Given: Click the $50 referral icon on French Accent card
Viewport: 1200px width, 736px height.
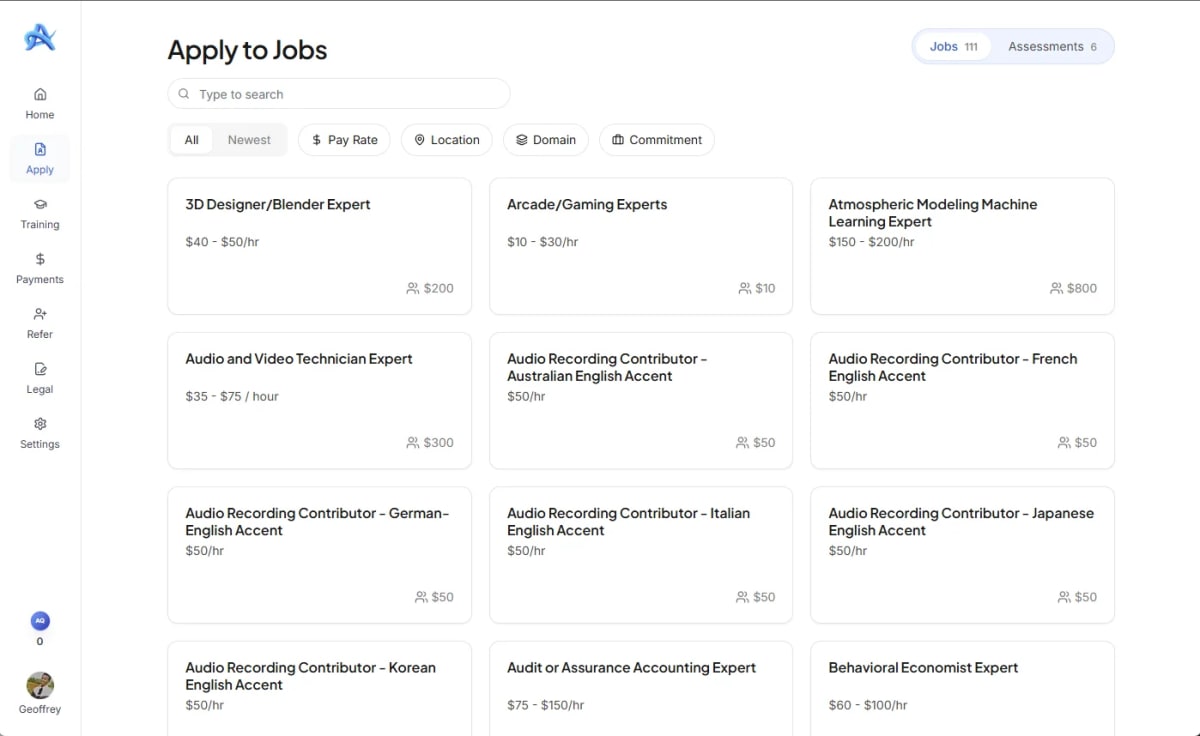Looking at the screenshot, I should 1064,442.
